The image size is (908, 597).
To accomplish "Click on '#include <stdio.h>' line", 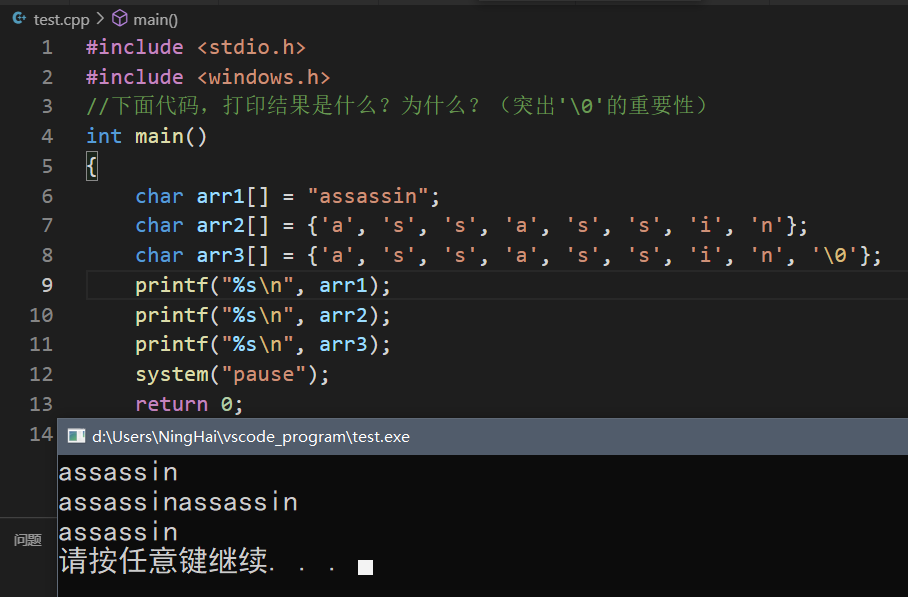I will pyautogui.click(x=196, y=47).
